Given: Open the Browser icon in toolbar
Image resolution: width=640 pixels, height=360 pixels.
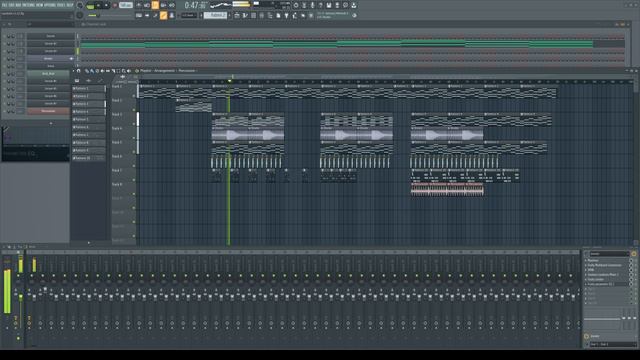Looking at the screenshot, I should [270, 16].
